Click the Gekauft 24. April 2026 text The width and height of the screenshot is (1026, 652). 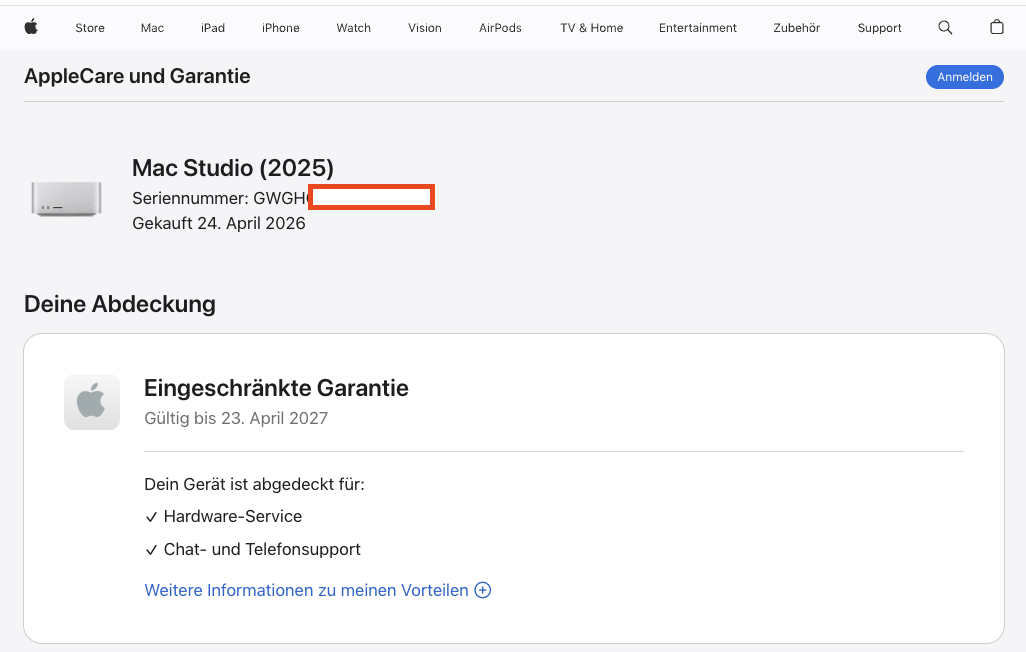pyautogui.click(x=219, y=223)
